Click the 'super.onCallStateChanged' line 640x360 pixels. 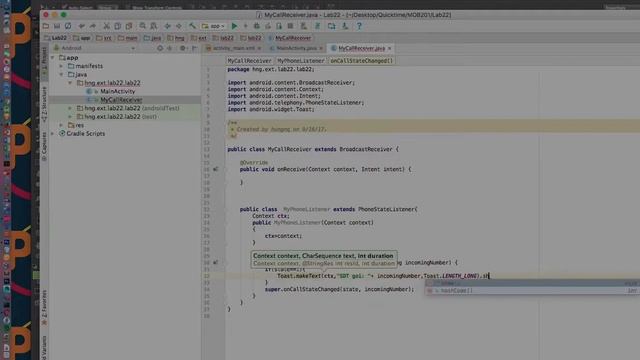point(339,289)
